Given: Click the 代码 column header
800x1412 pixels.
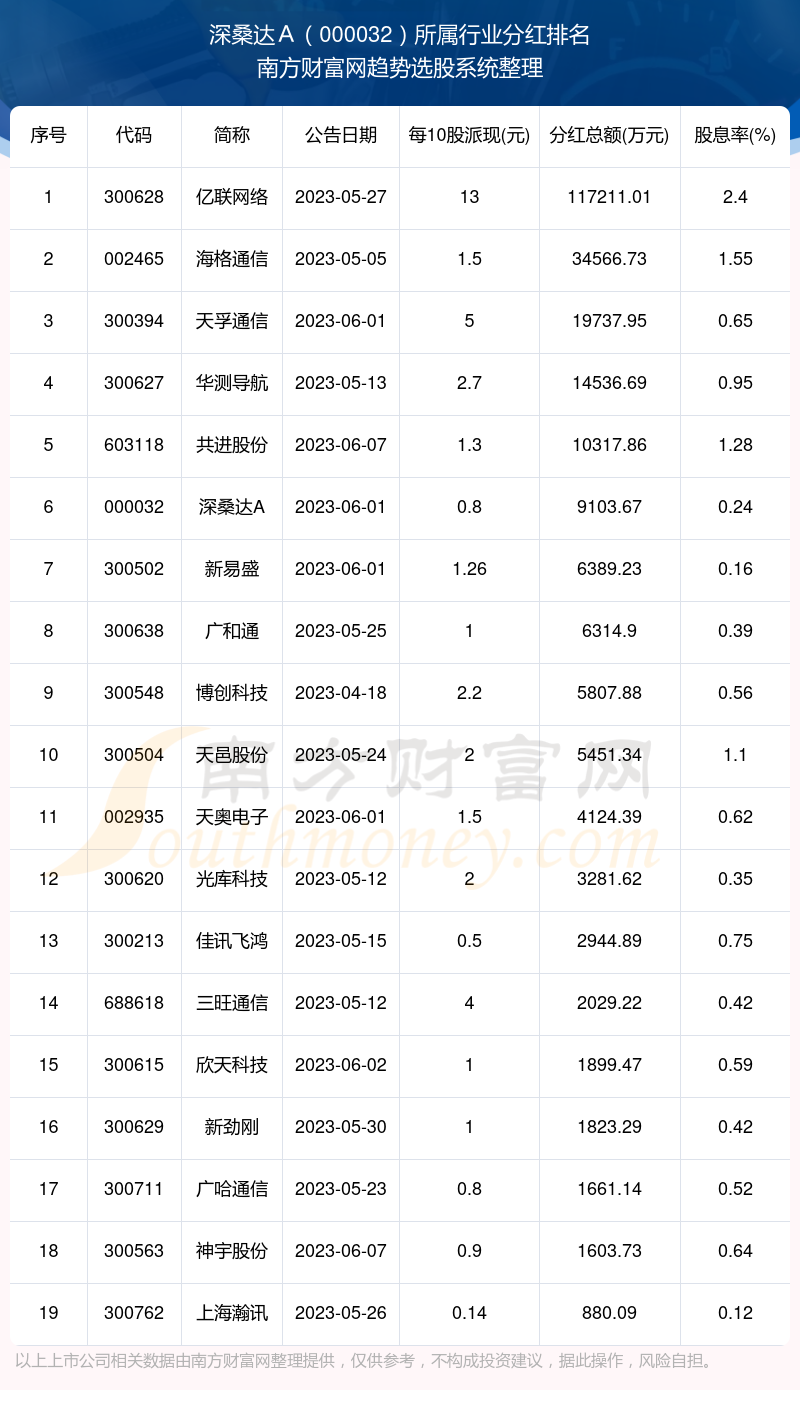Looking at the screenshot, I should coord(134,136).
